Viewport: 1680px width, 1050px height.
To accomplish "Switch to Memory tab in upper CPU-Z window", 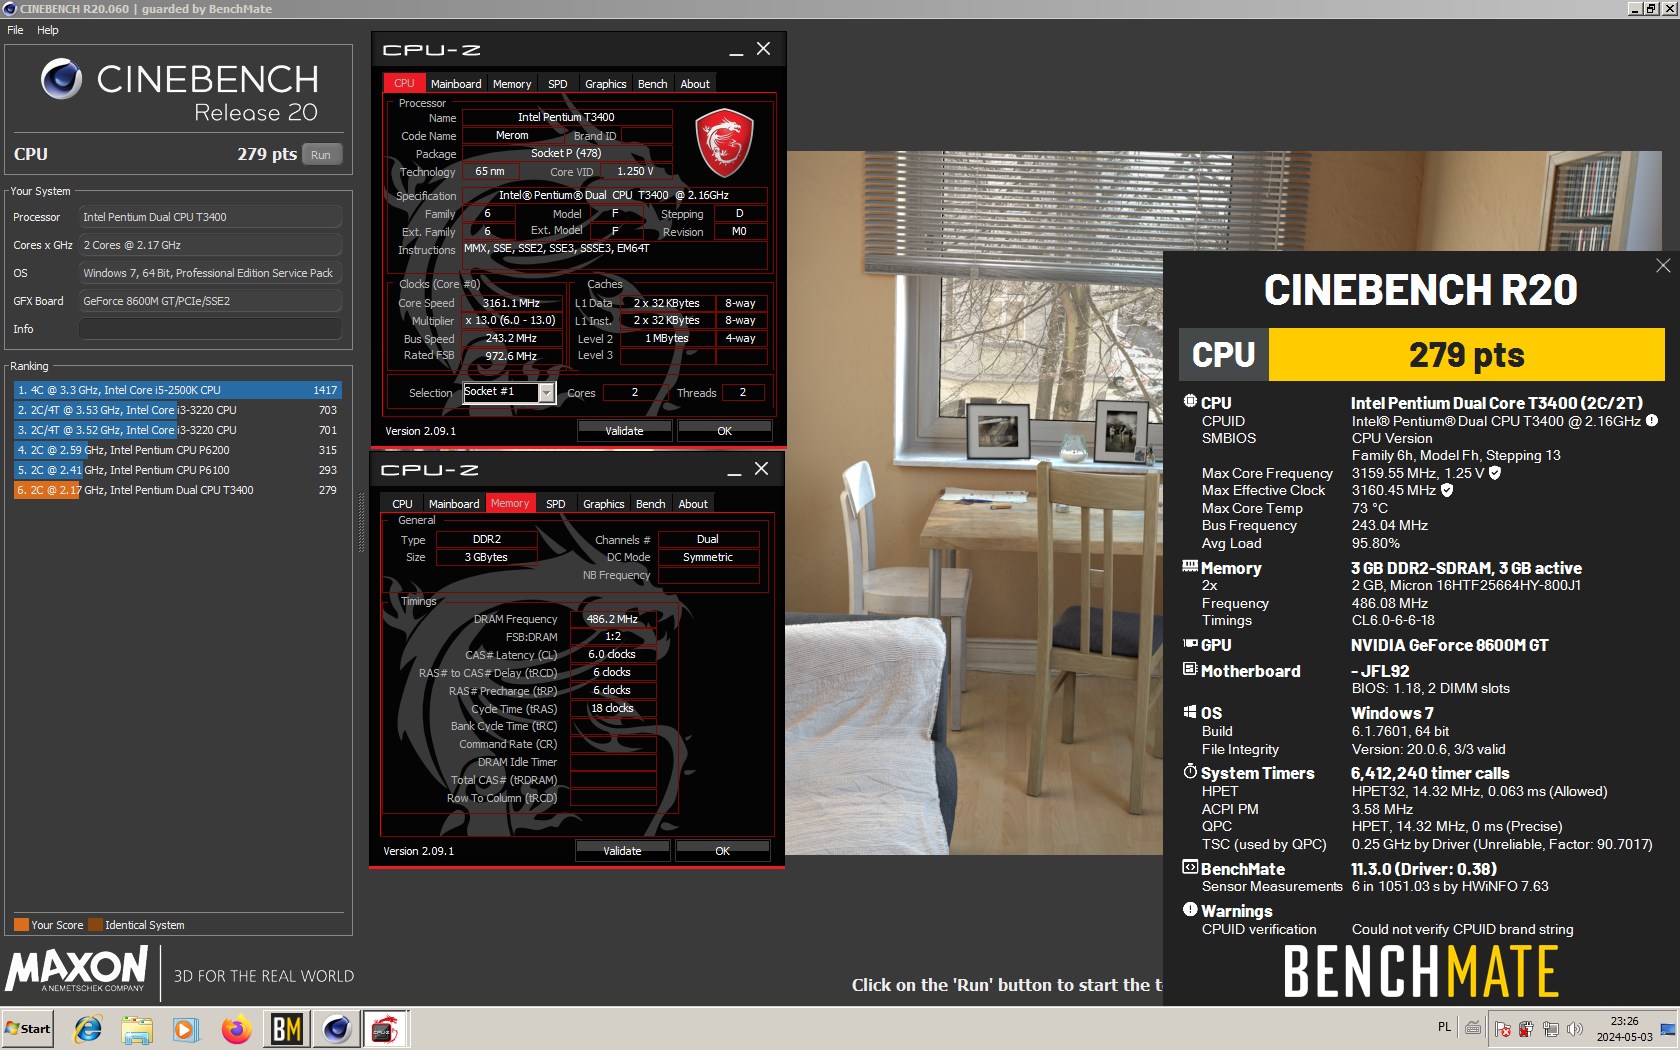I will point(512,84).
